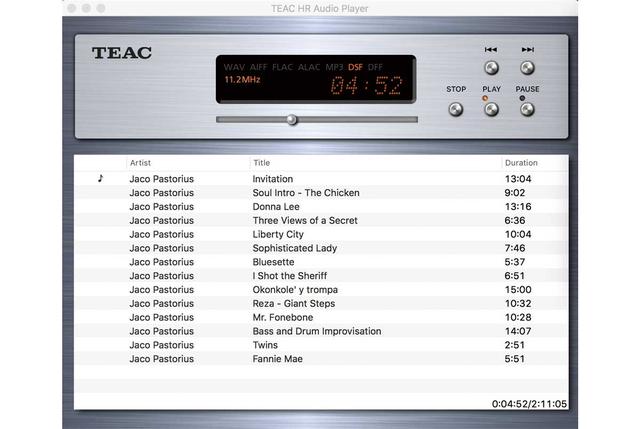Viewport: 640px width, 429px height.
Task: Click the 2:51 duration of Twins
Action: click(x=515, y=345)
